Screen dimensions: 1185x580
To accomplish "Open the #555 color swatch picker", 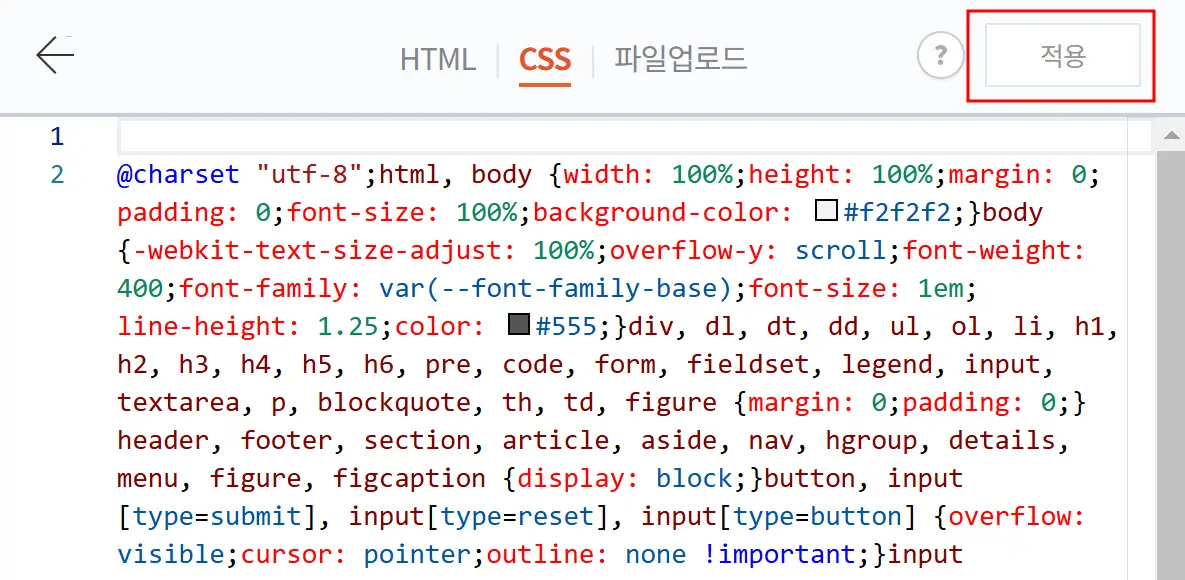I will click(x=518, y=325).
